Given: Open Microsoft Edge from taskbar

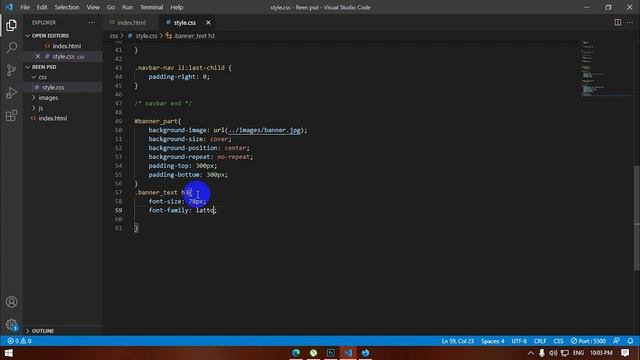Looking at the screenshot, I should pos(296,353).
